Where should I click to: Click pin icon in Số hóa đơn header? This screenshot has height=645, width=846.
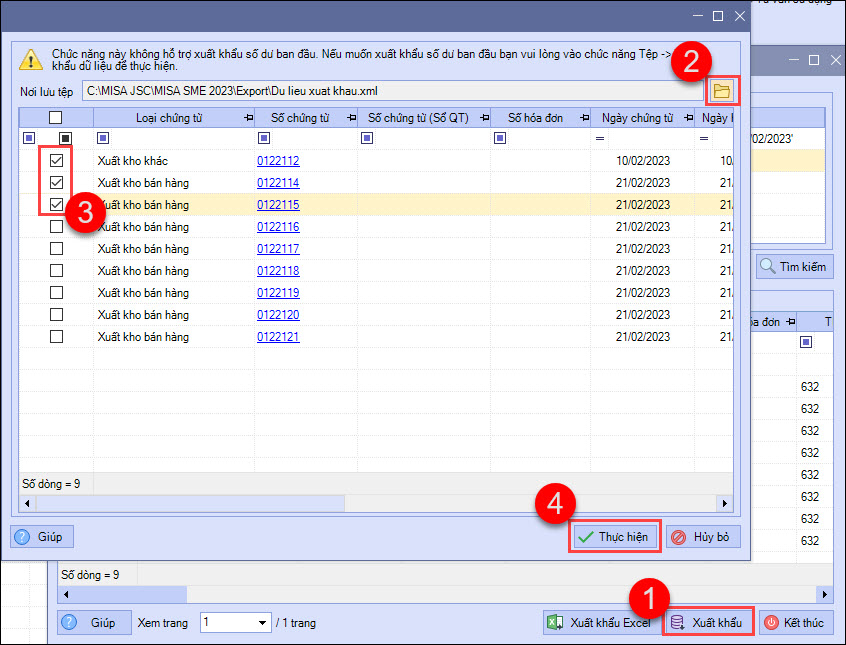[x=581, y=118]
